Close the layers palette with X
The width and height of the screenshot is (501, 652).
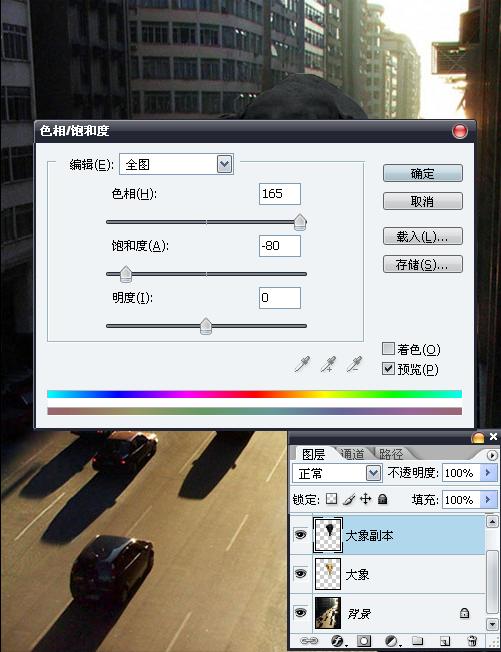tap(493, 437)
